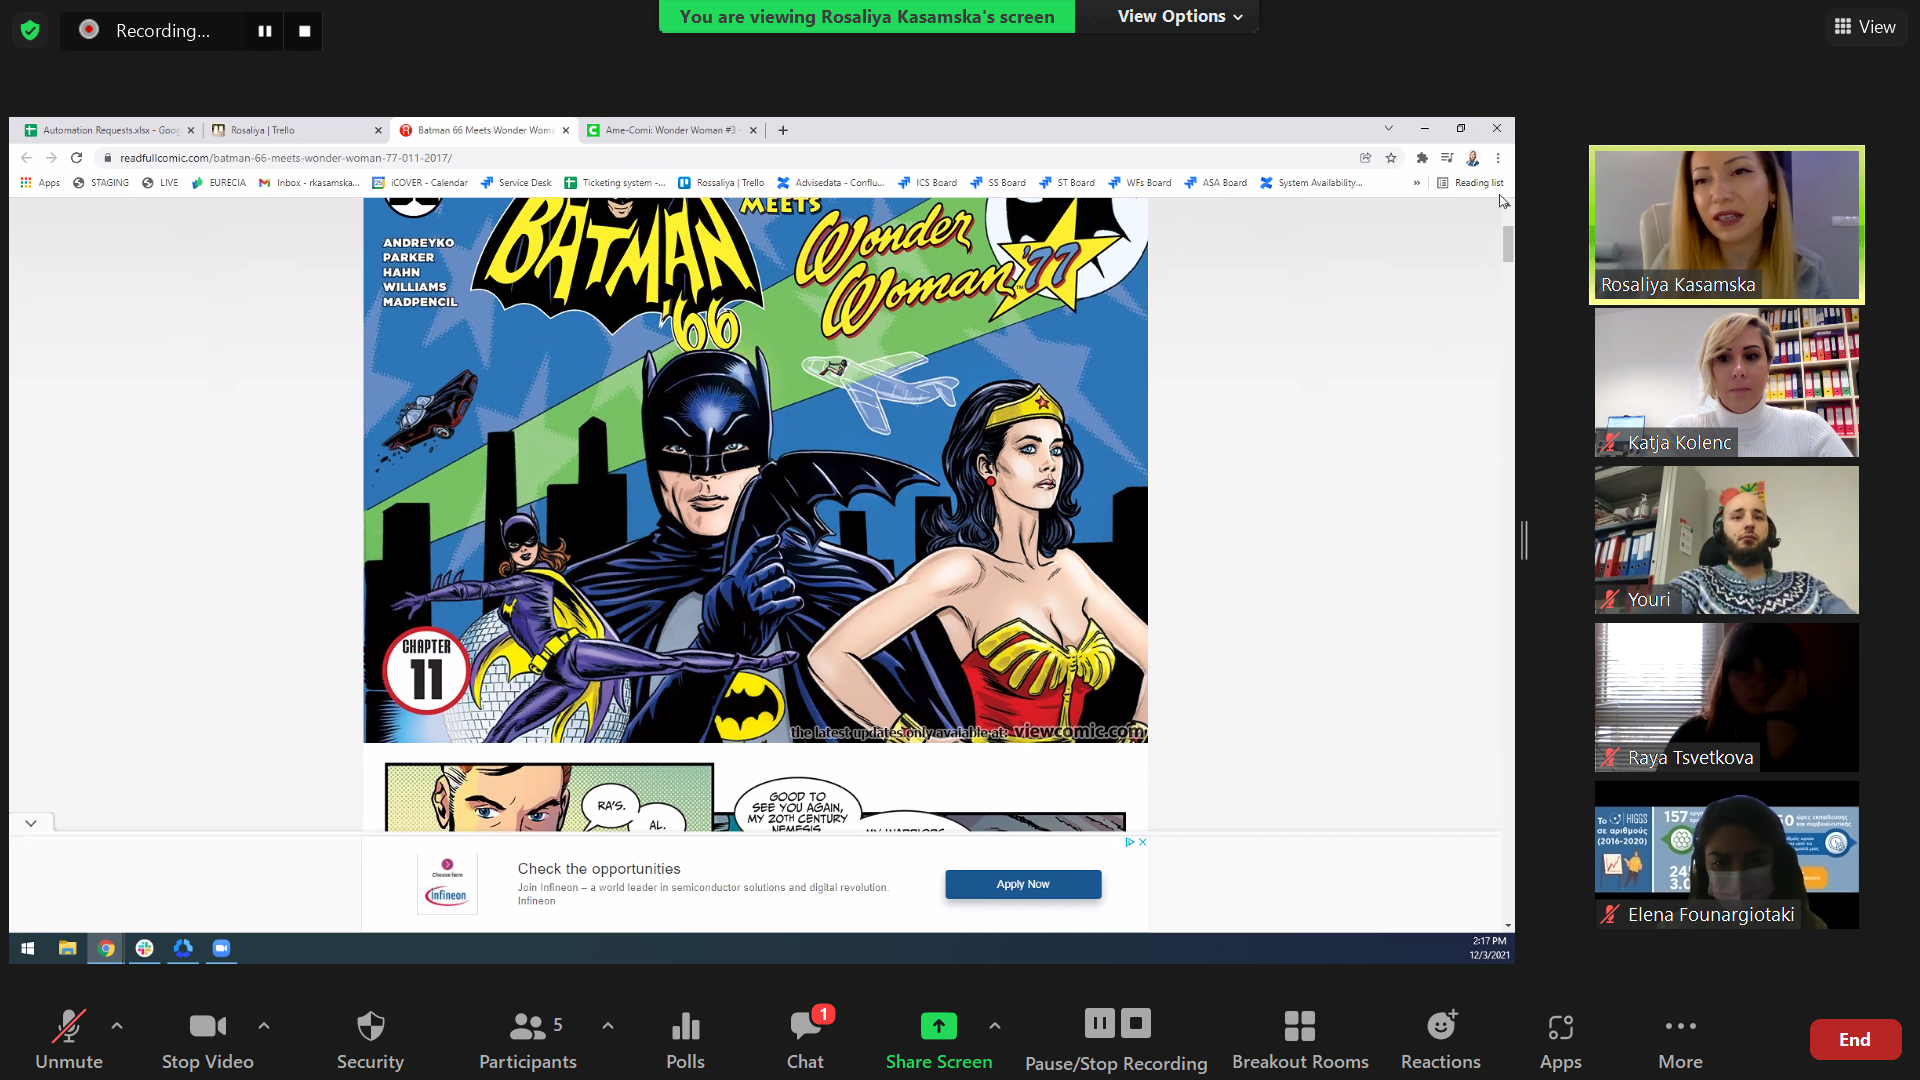Open Chat with one unread message

pos(805,1040)
